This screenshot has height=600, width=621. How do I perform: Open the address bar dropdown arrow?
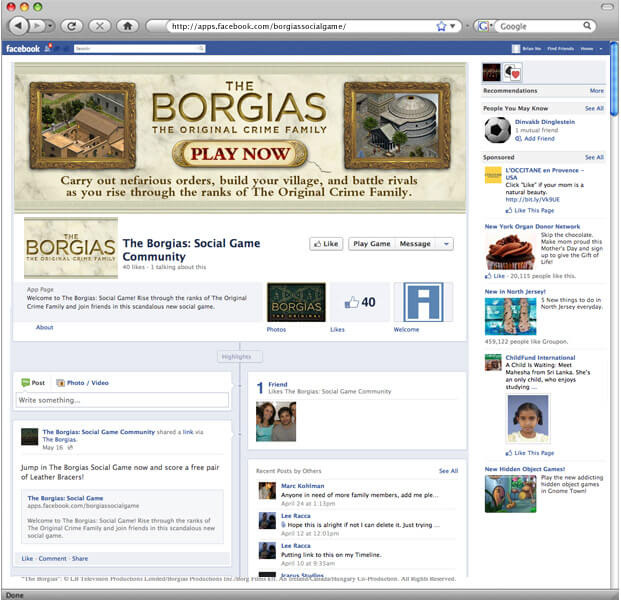tap(453, 26)
